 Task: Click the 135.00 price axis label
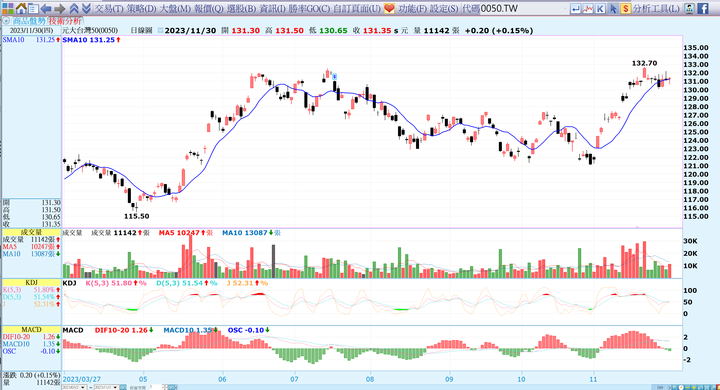[696, 47]
